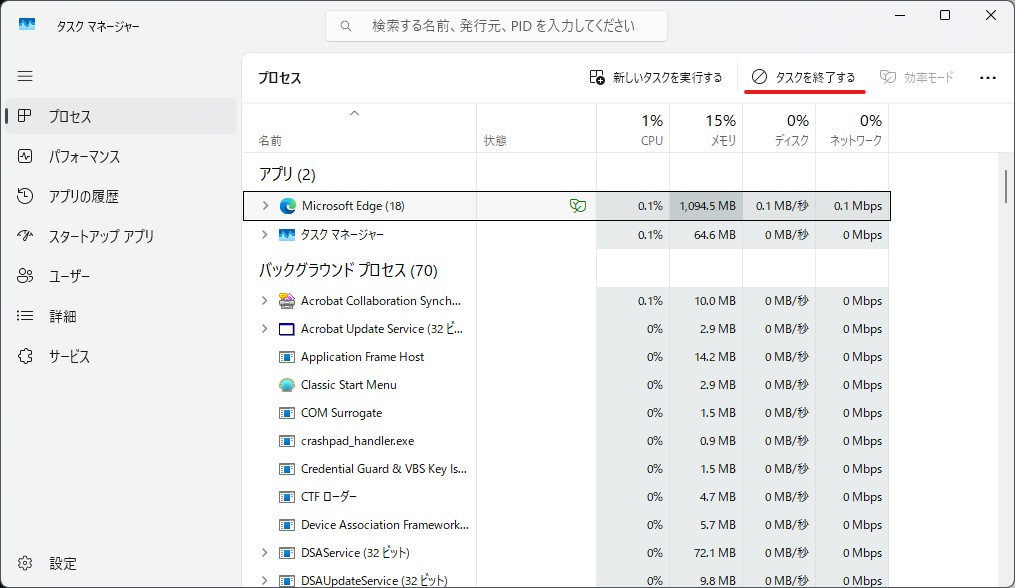Click End task (タスクを終了する) button
Screen dimensions: 1015x588
click(804, 78)
